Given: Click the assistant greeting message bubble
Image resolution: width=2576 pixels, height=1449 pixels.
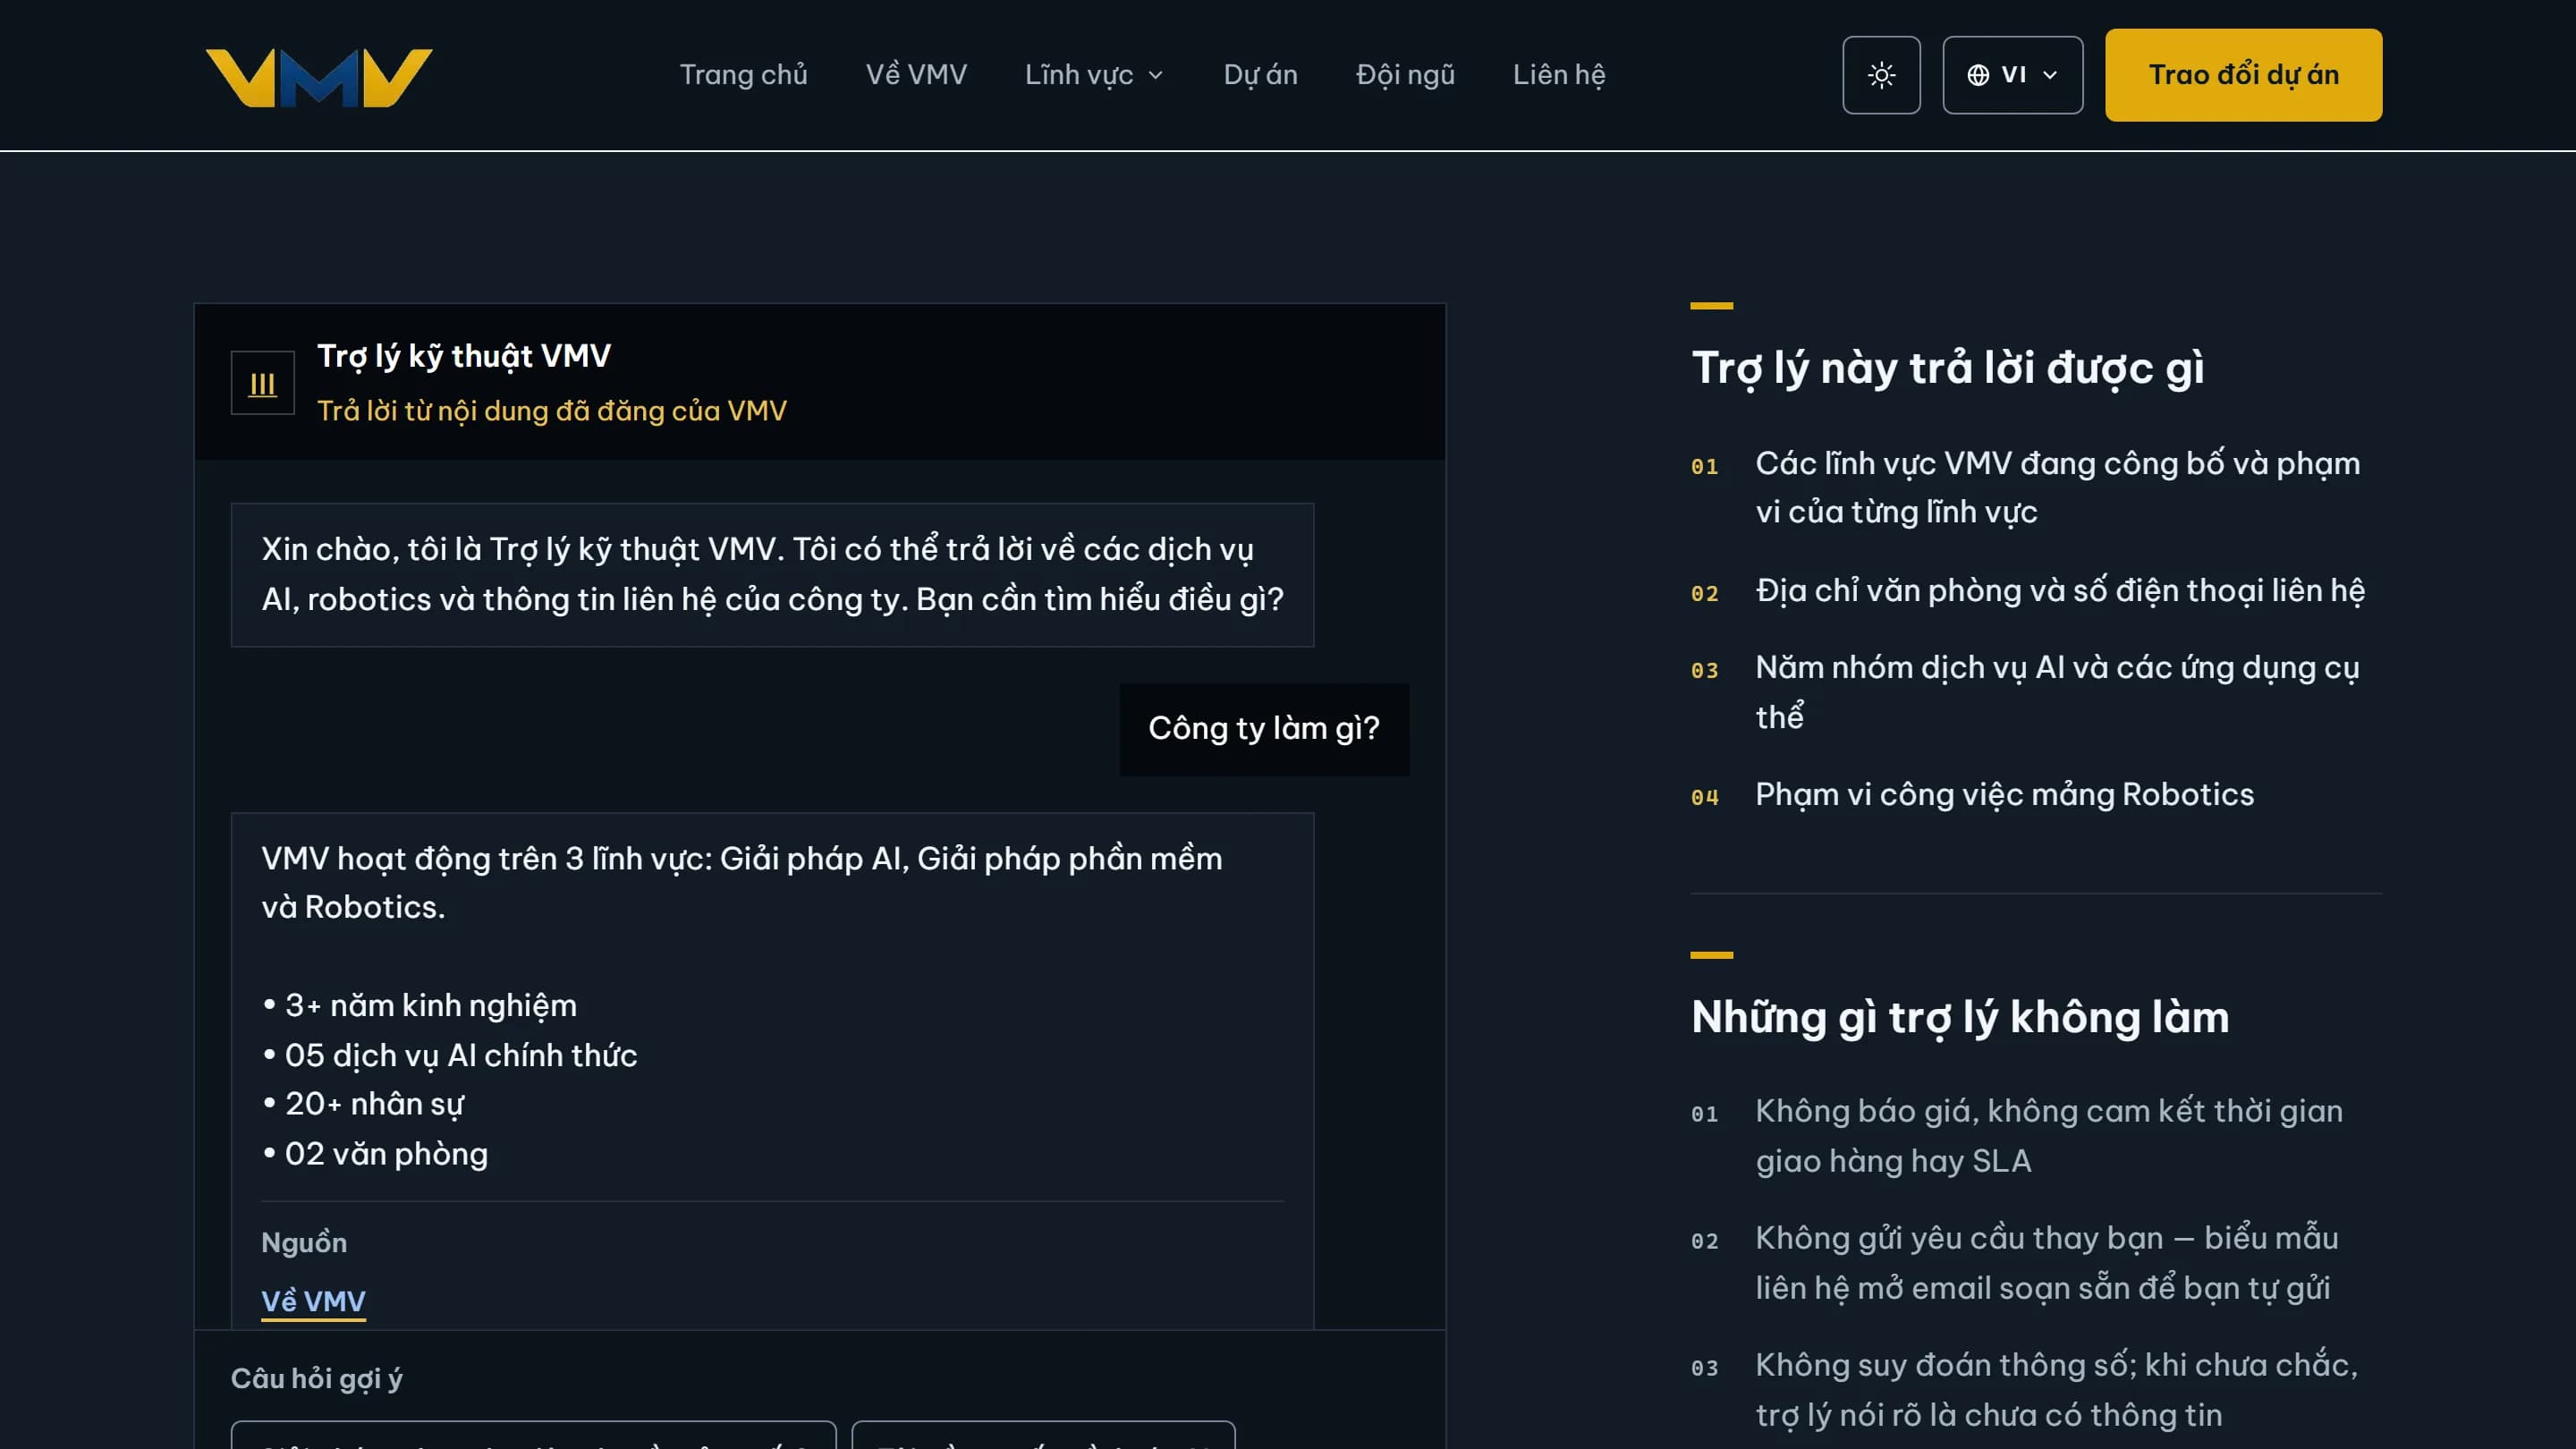Looking at the screenshot, I should [772, 575].
